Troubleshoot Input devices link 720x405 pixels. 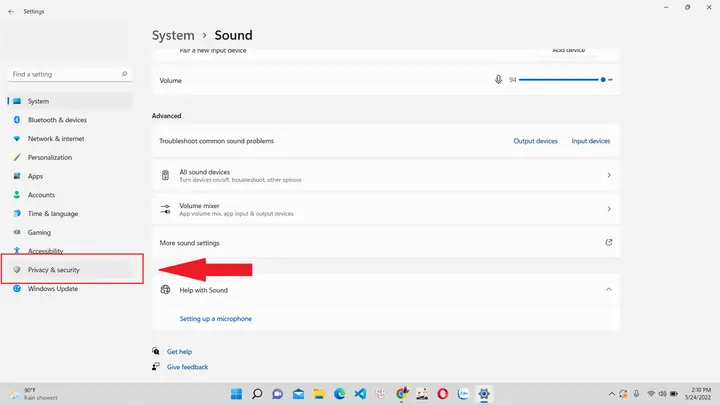tap(591, 141)
